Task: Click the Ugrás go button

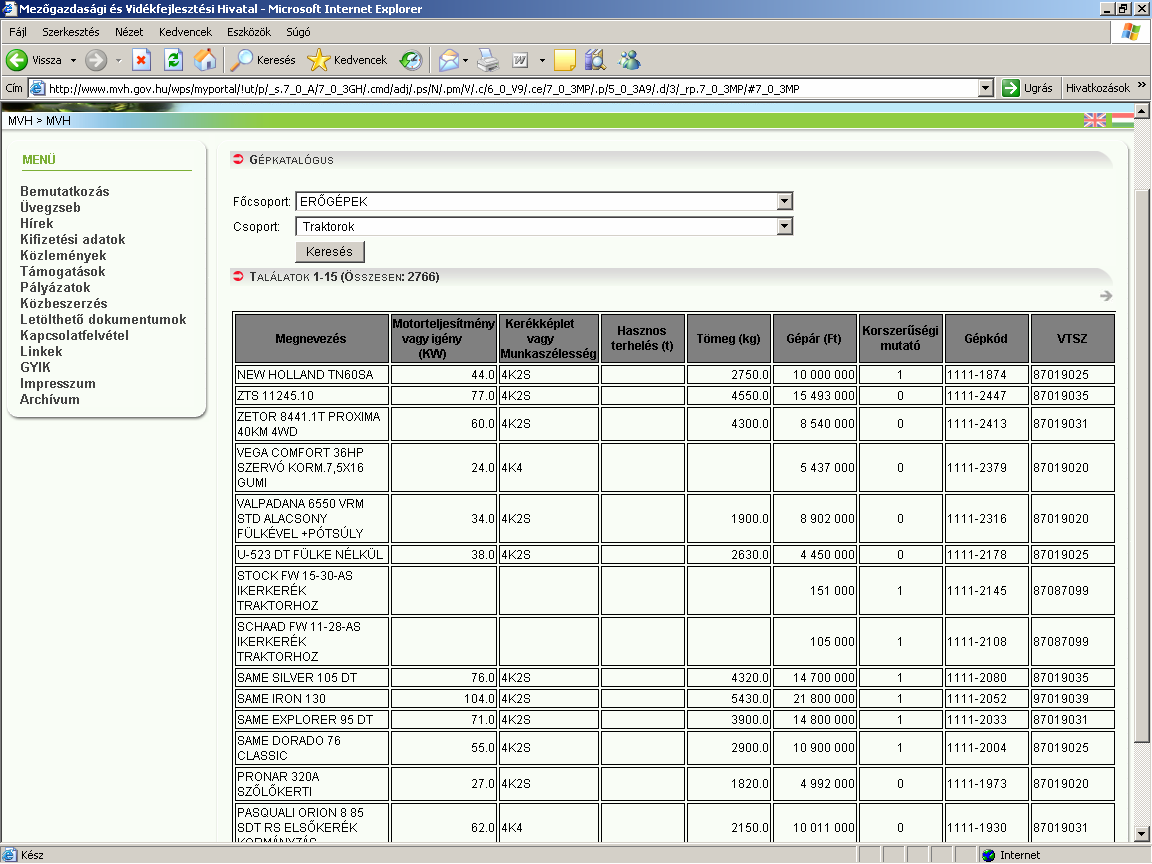Action: (x=1028, y=88)
